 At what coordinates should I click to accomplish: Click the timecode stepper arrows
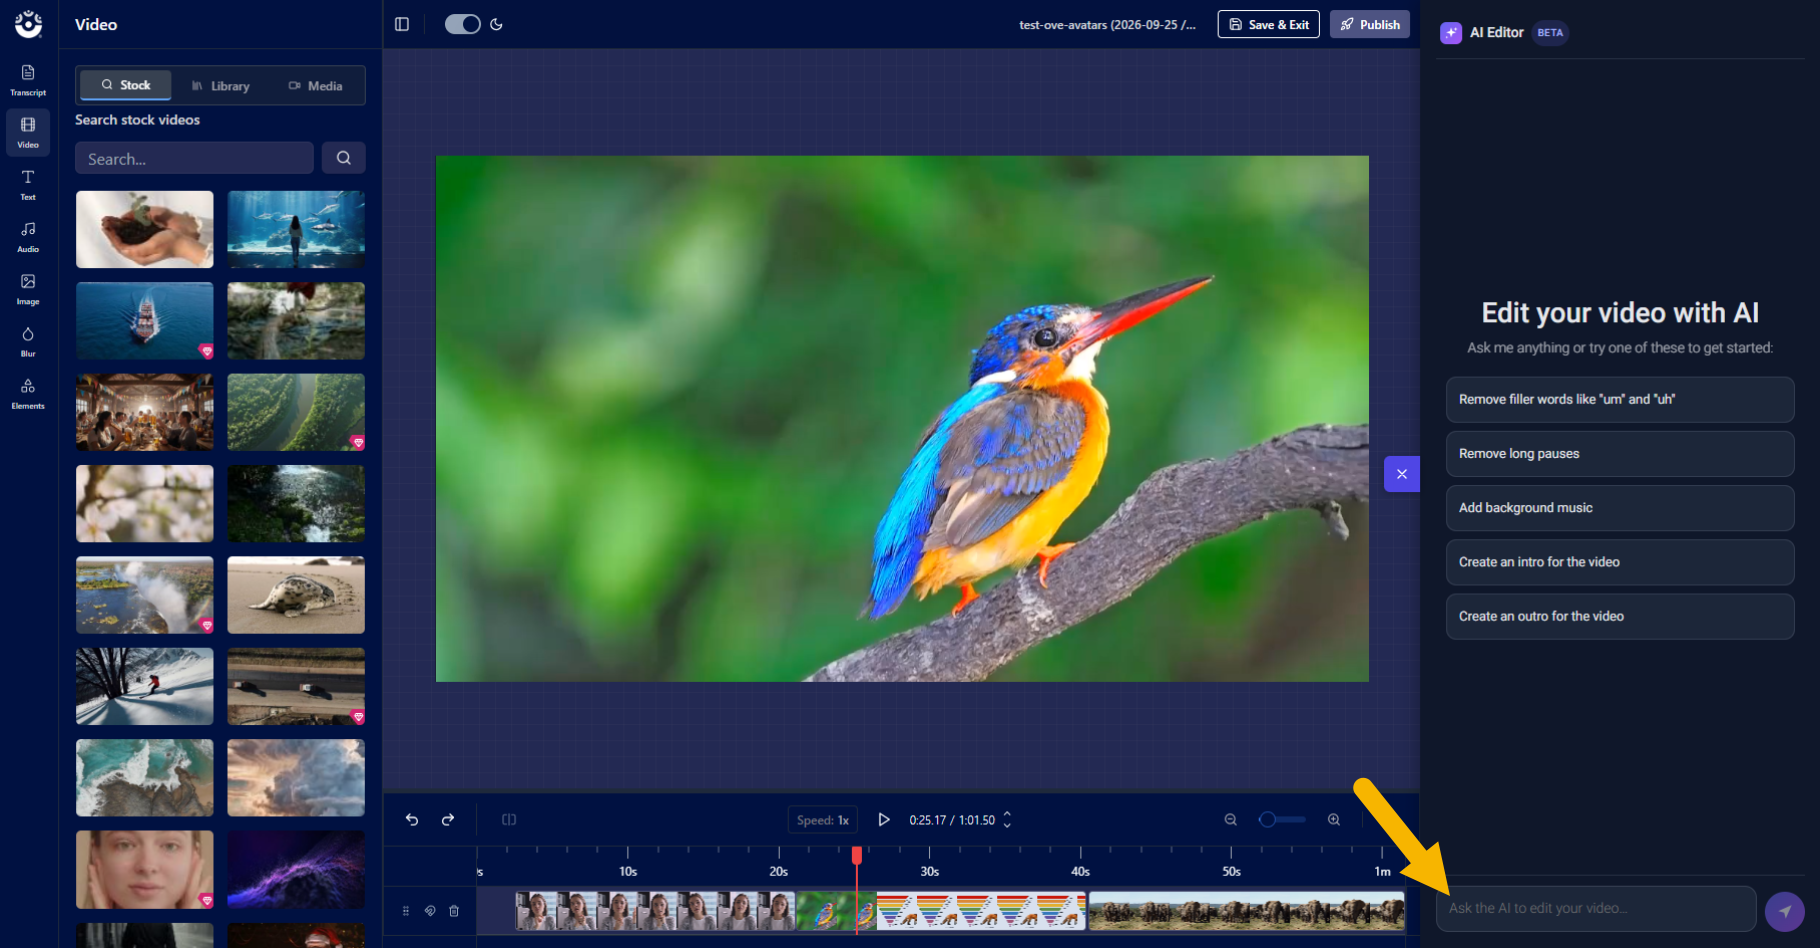tap(1007, 819)
